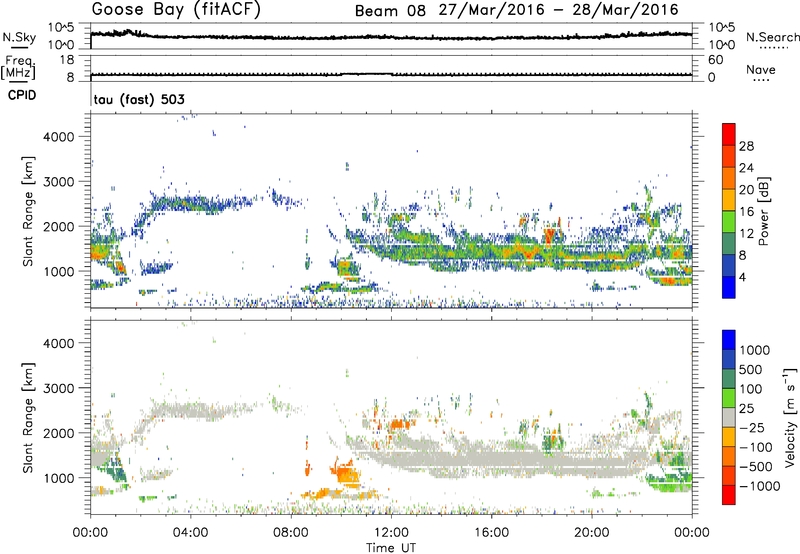Click the "60" tick on the Nave axis
This screenshot has width=800, height=554.
coord(715,60)
